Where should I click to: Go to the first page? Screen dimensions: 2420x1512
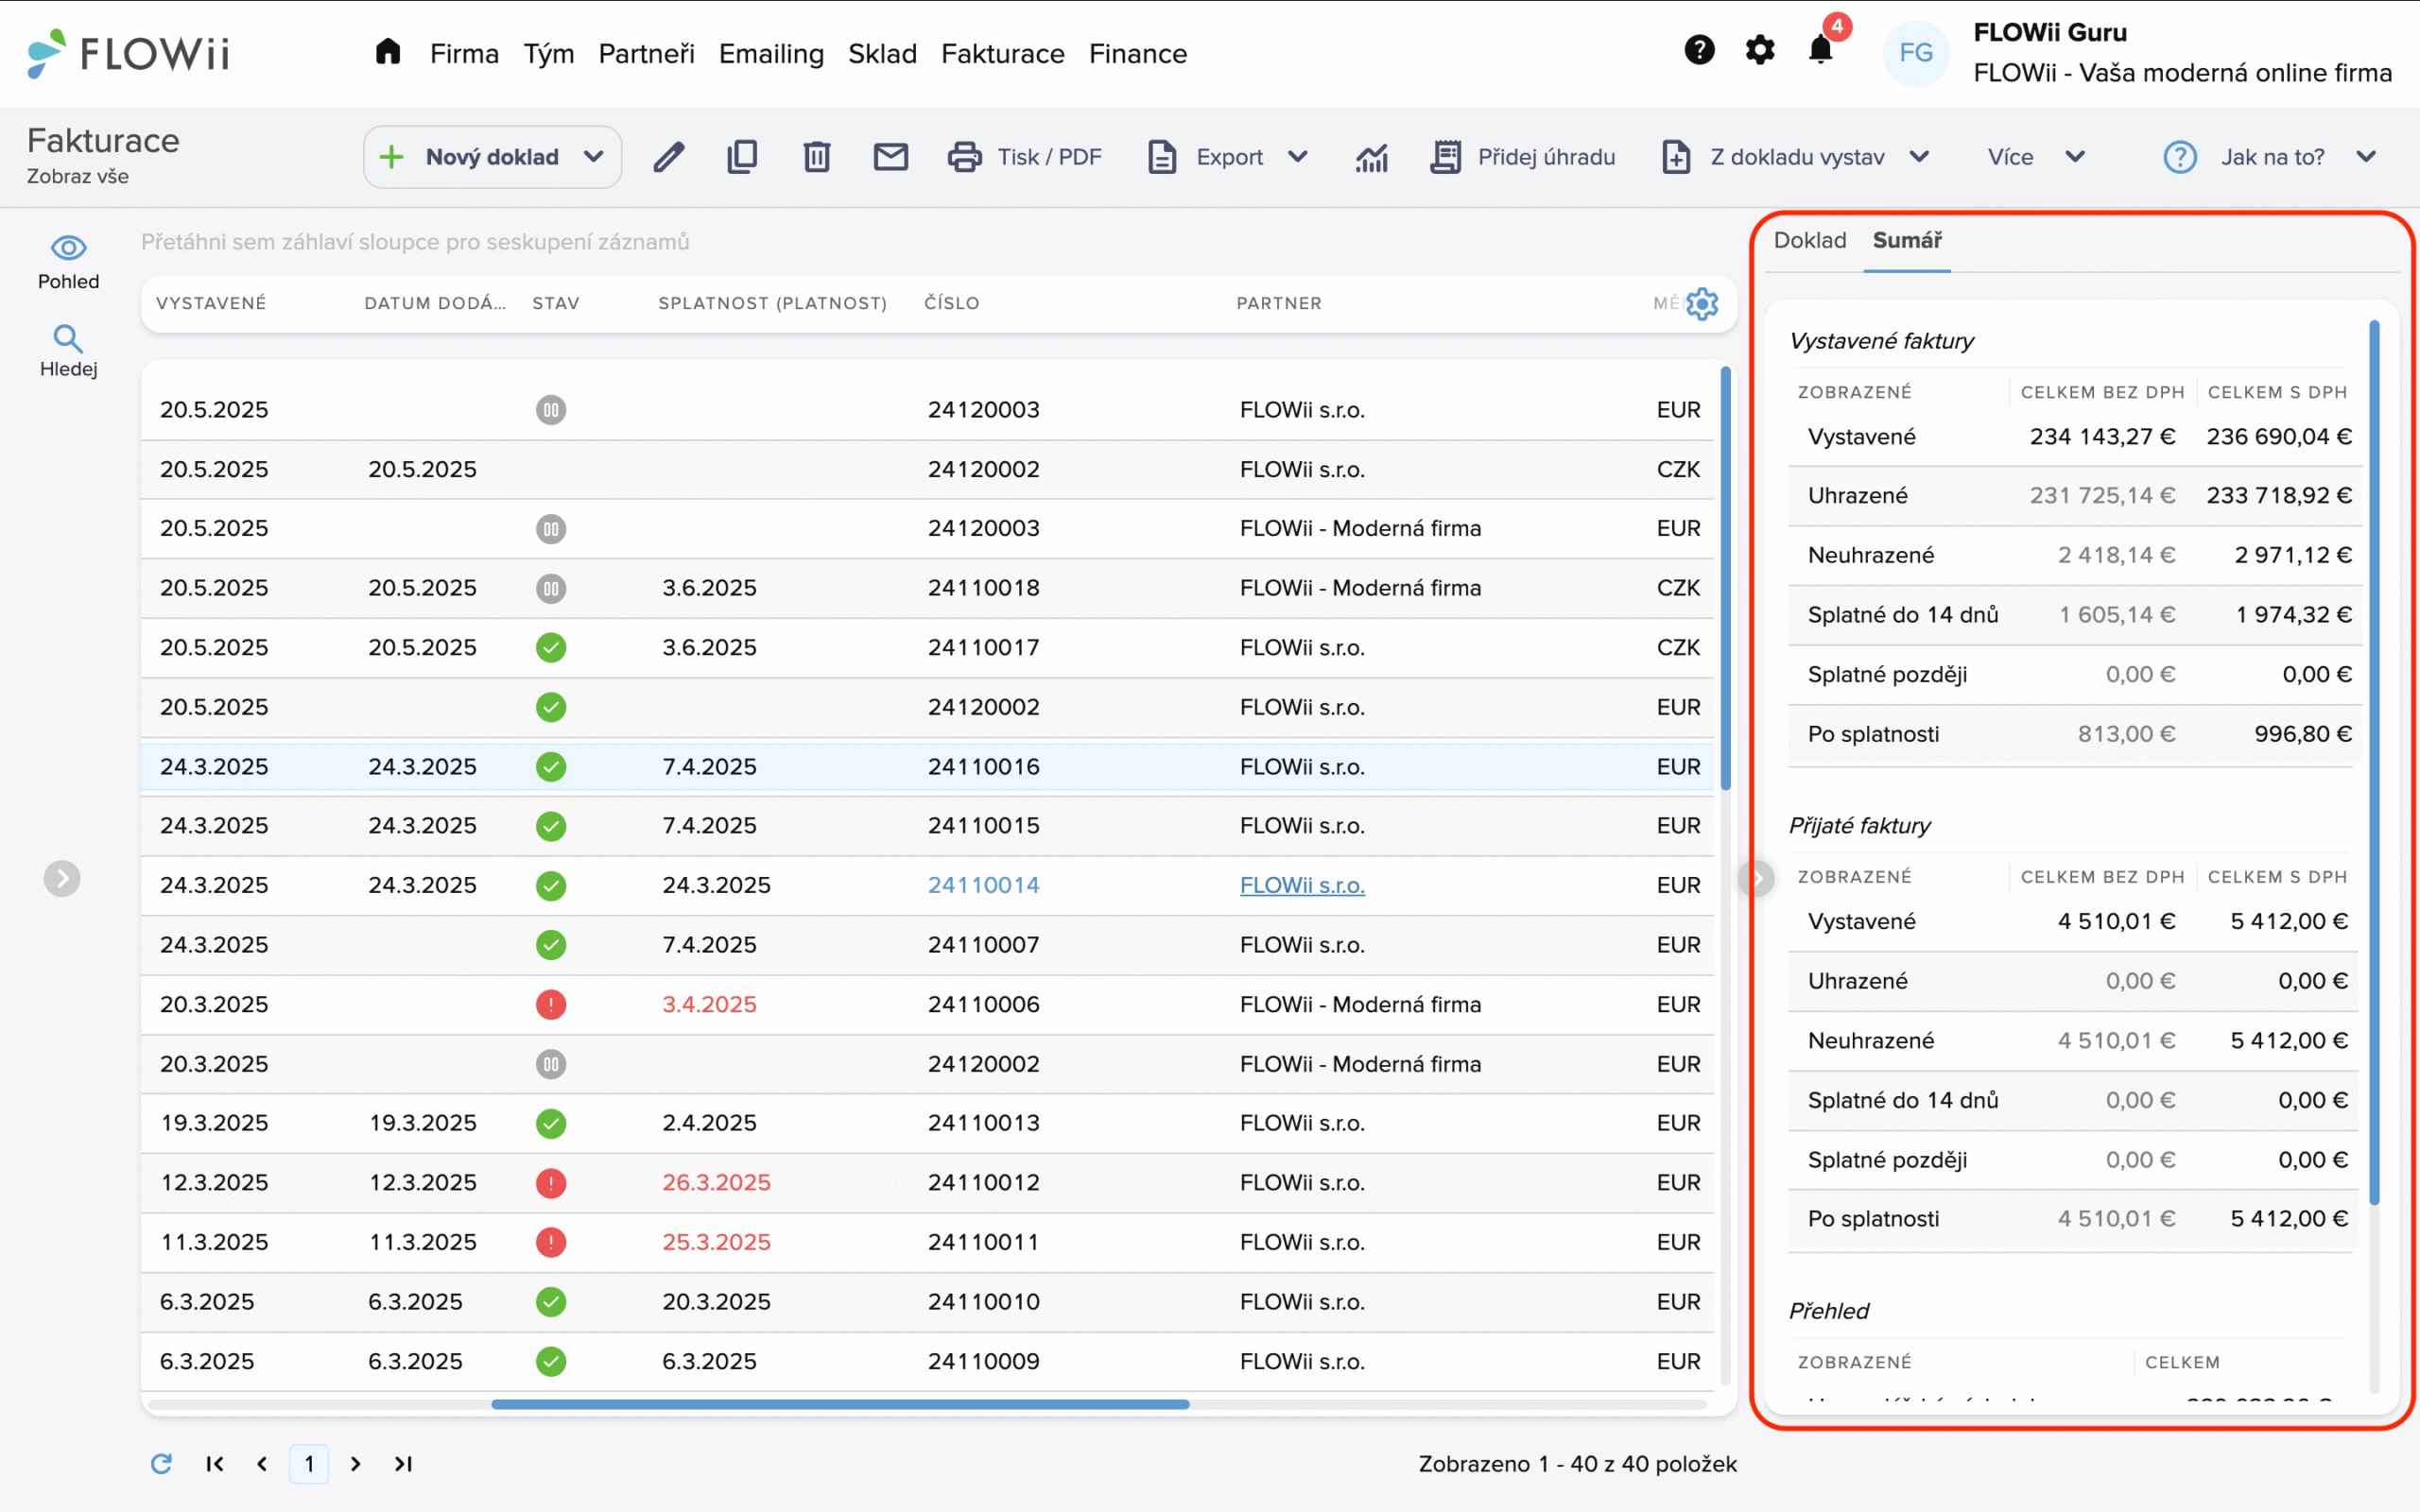tap(214, 1464)
